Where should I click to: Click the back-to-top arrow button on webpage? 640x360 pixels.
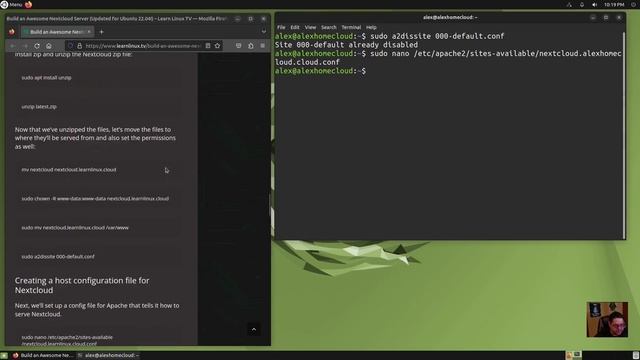254,329
